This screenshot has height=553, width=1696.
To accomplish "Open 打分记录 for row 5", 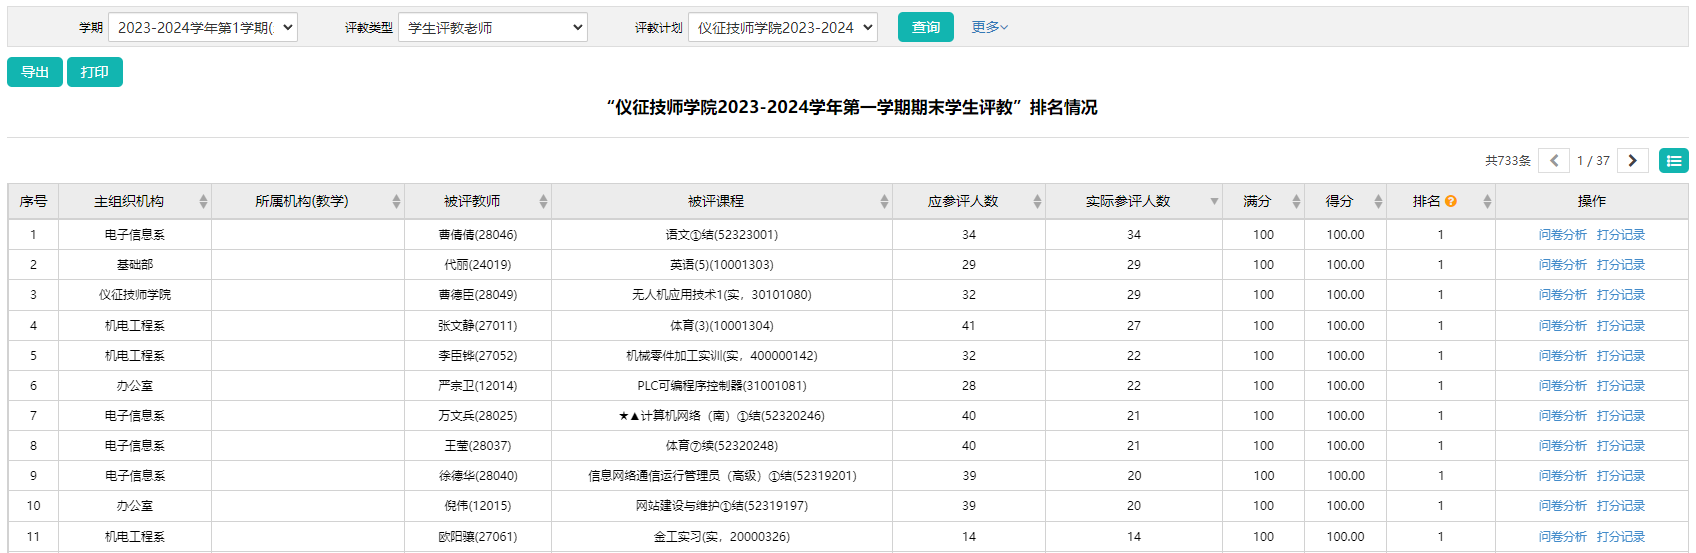I will (1620, 356).
